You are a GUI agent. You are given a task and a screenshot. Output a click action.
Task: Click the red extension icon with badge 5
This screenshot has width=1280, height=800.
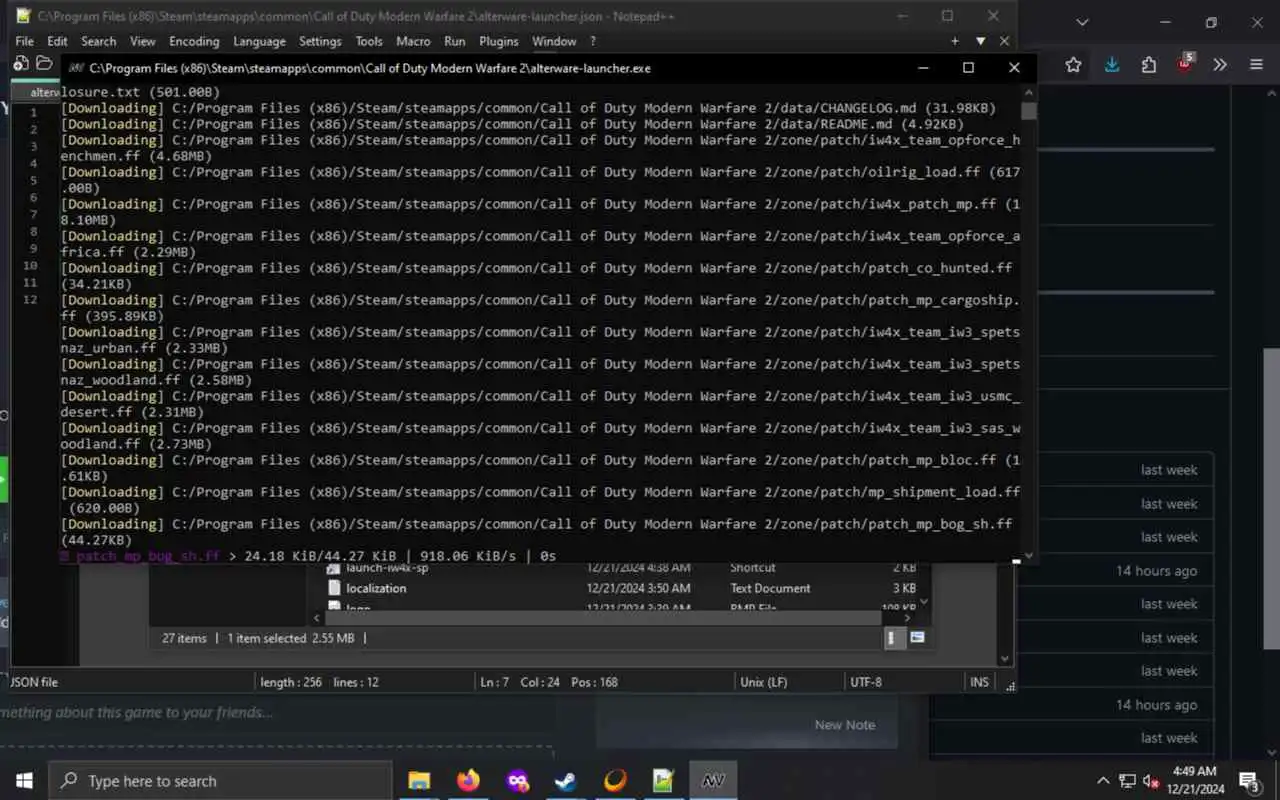(1185, 64)
